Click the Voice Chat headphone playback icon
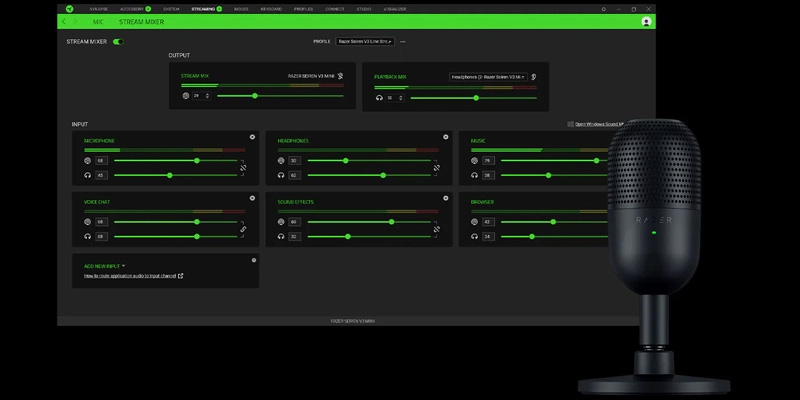Image resolution: width=800 pixels, height=400 pixels. tap(89, 237)
